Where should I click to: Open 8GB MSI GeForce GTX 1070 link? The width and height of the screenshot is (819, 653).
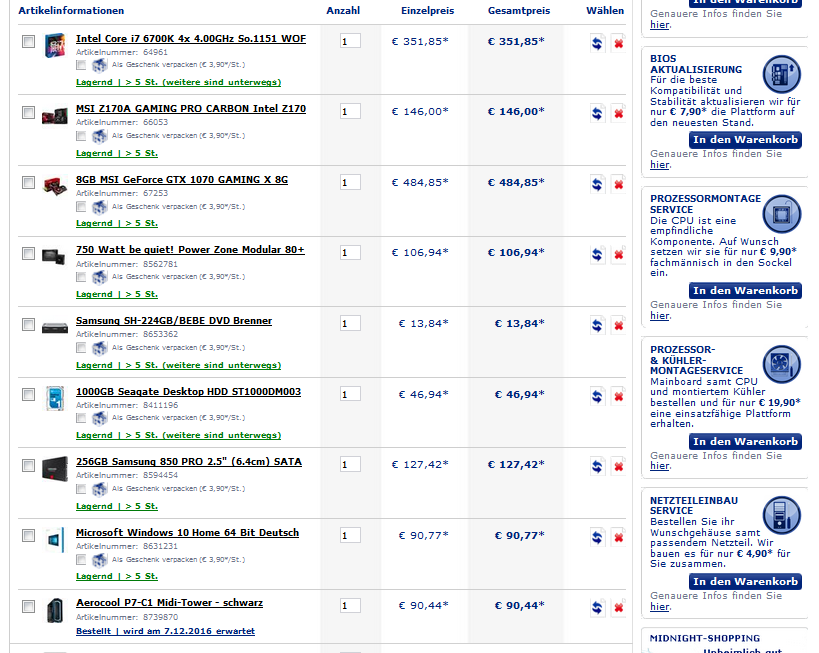coord(182,180)
